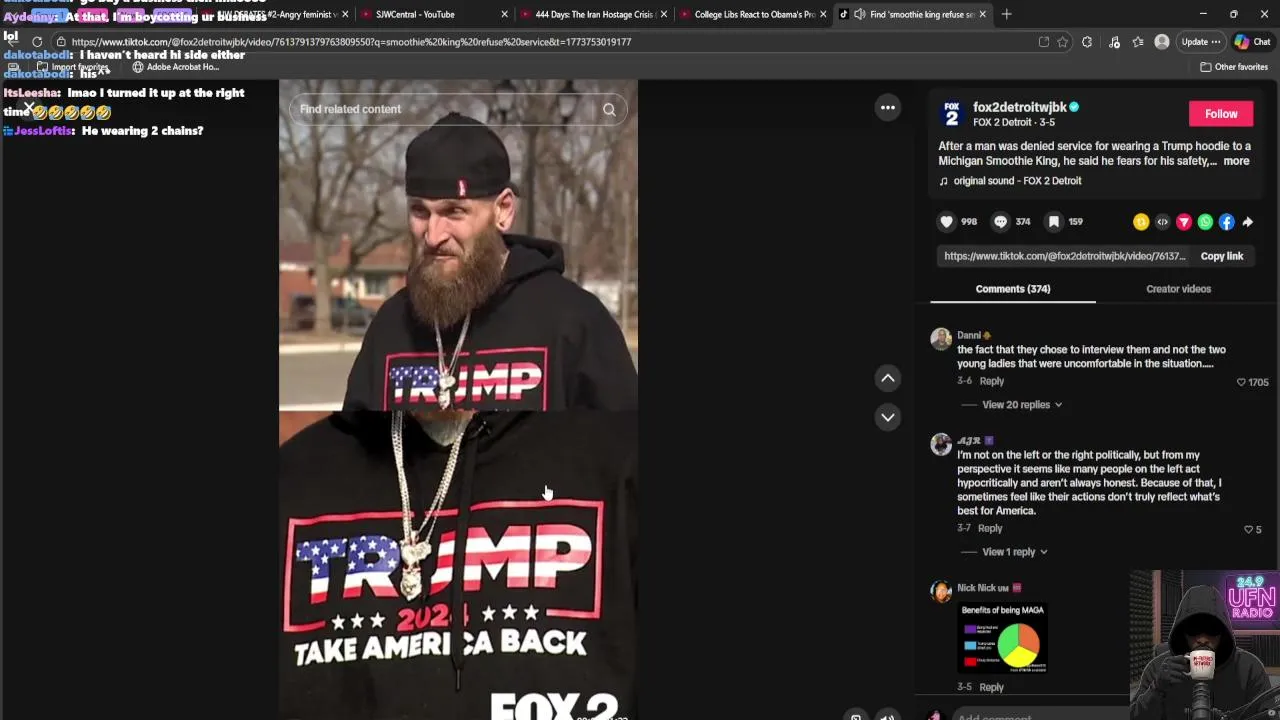Image resolution: width=1280 pixels, height=720 pixels.
Task: Click original sound - FOX 2 Detroit link
Action: point(1017,181)
